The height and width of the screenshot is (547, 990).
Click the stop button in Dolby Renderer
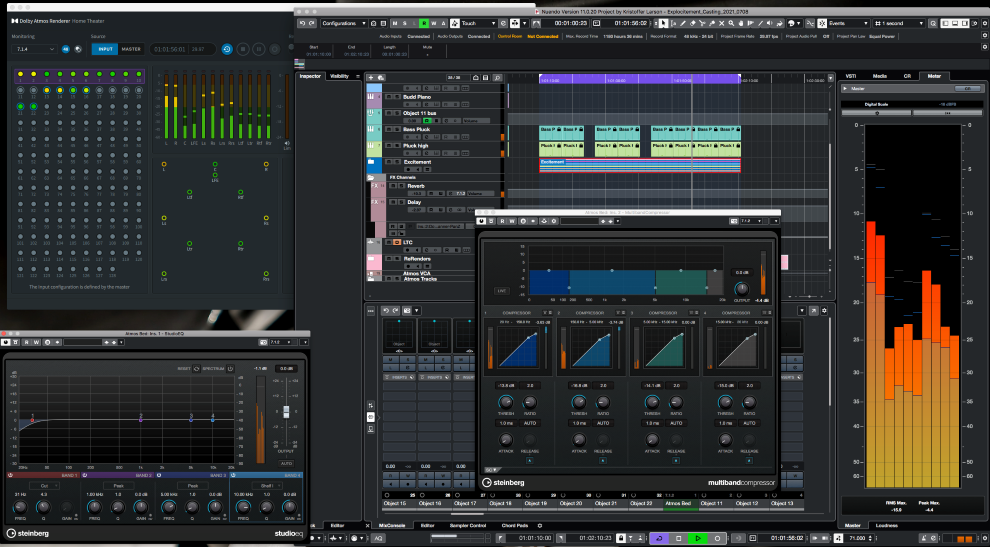pos(243,49)
